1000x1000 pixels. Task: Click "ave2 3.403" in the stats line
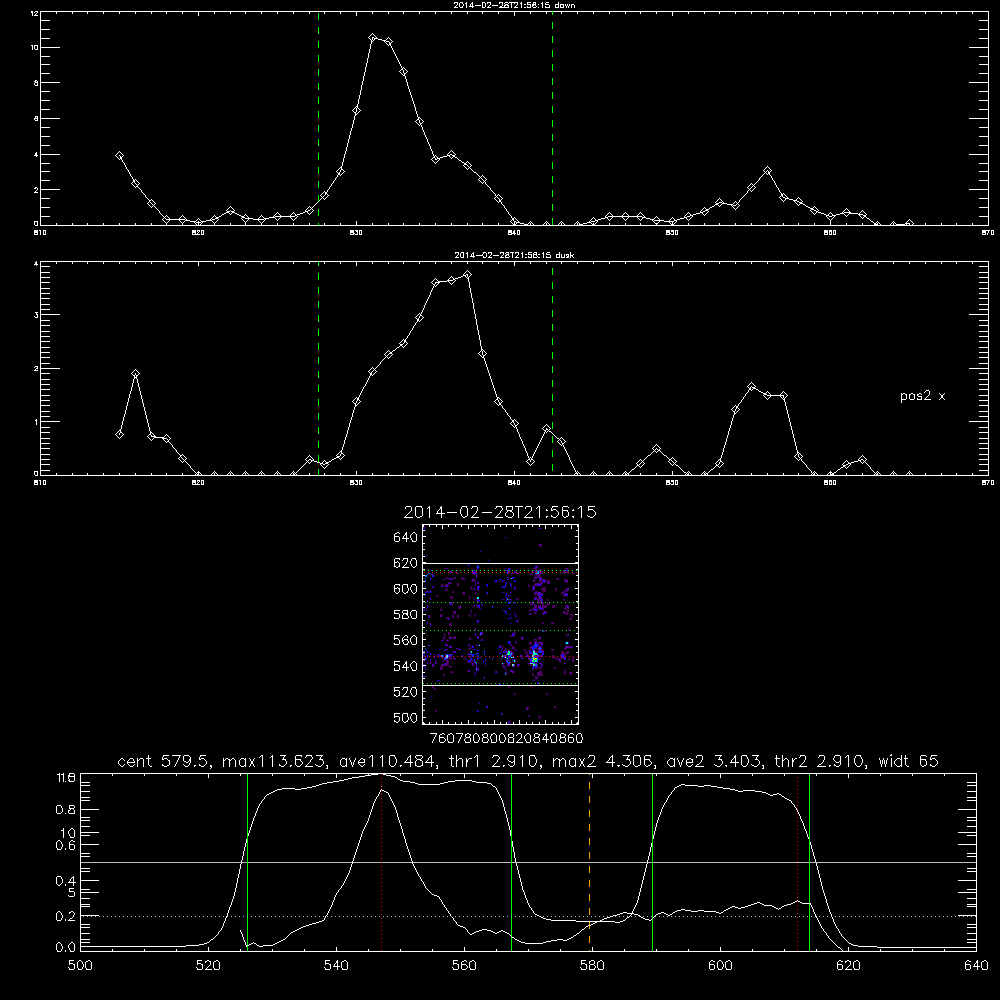point(714,761)
